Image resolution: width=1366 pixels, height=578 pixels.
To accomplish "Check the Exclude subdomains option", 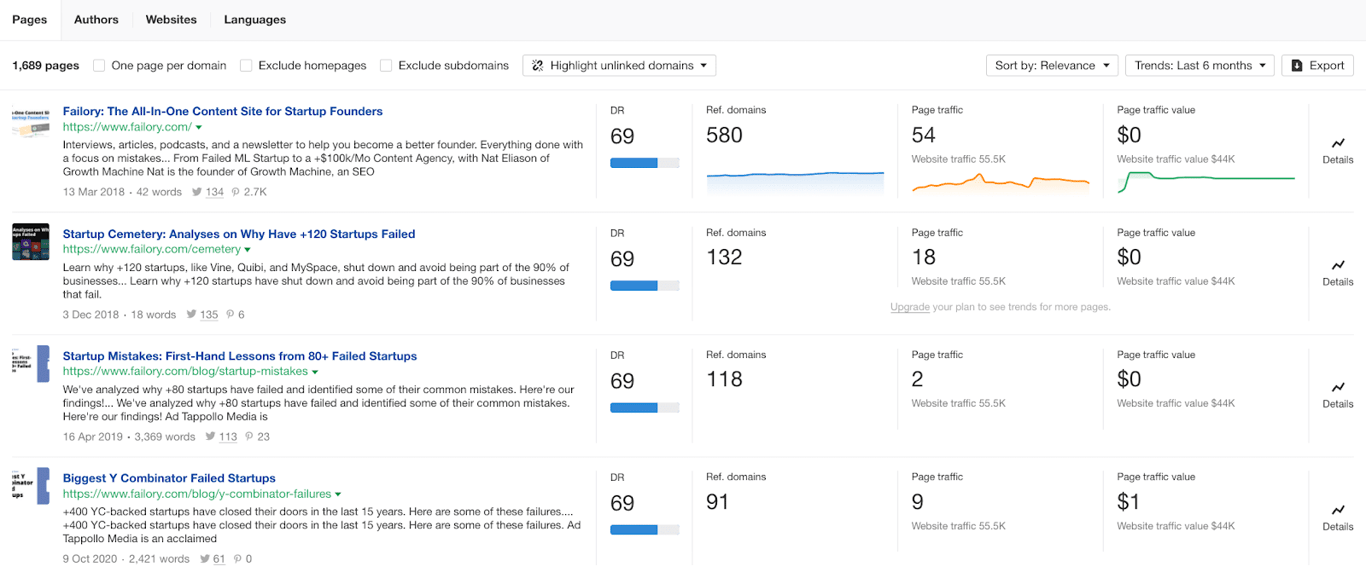I will pos(386,66).
